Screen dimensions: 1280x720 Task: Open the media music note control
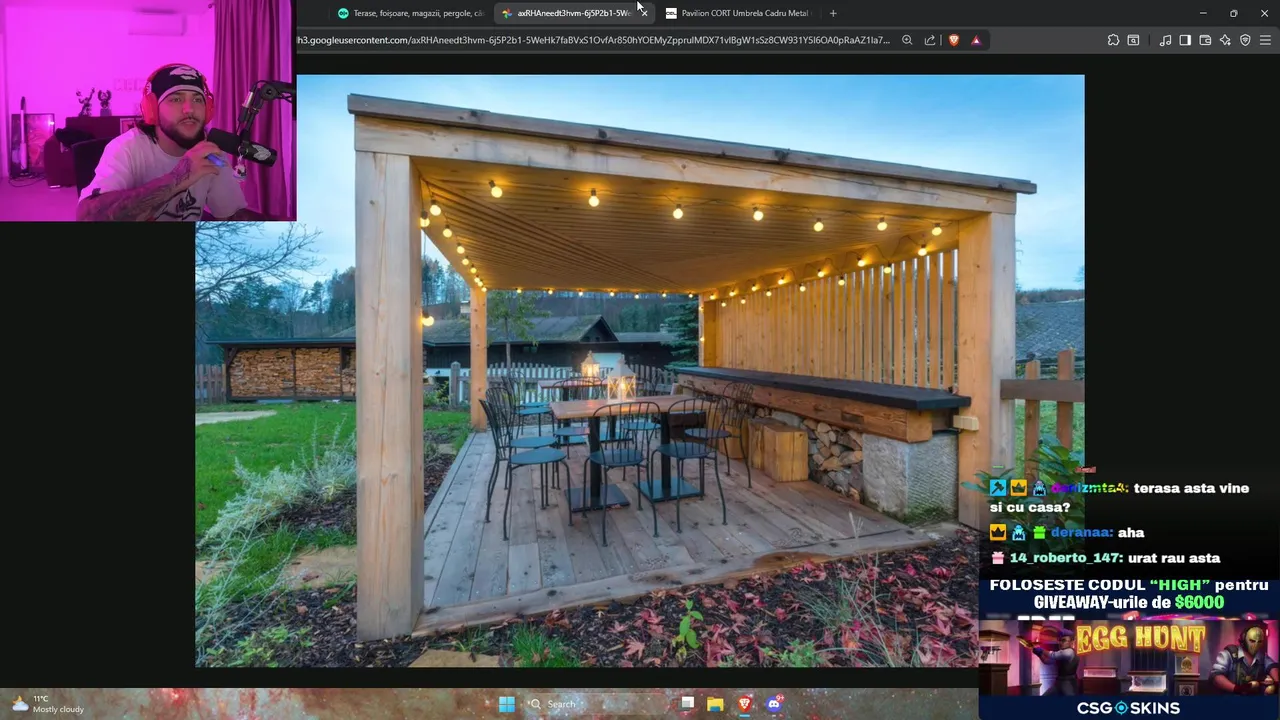(x=1165, y=40)
